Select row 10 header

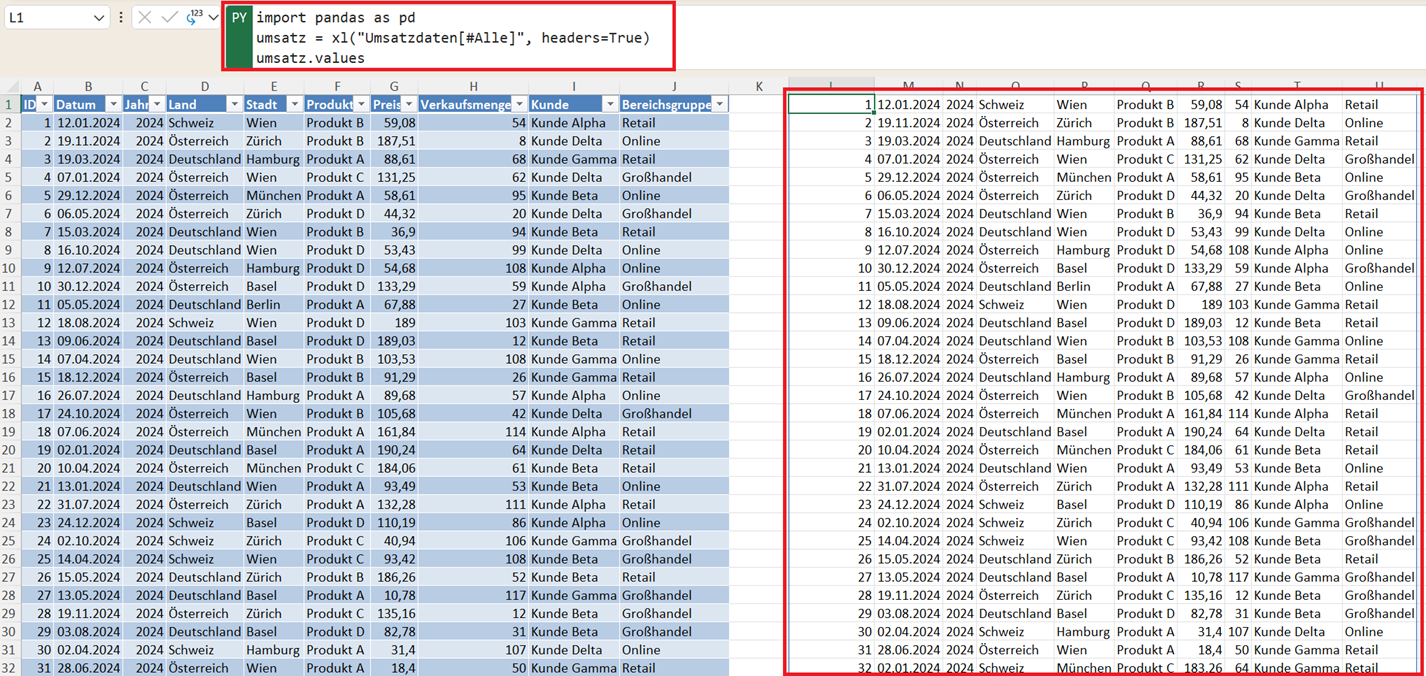click(9, 268)
